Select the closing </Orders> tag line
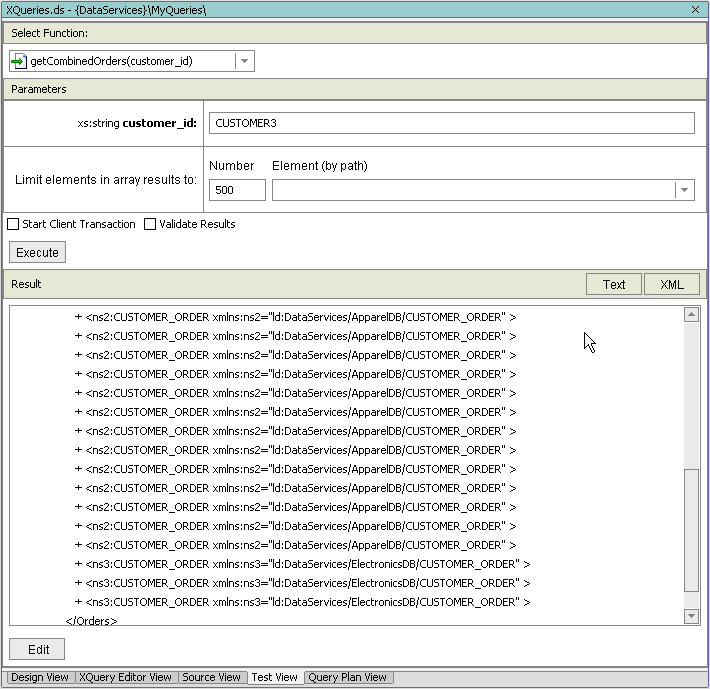The height and width of the screenshot is (689, 710). pos(91,621)
